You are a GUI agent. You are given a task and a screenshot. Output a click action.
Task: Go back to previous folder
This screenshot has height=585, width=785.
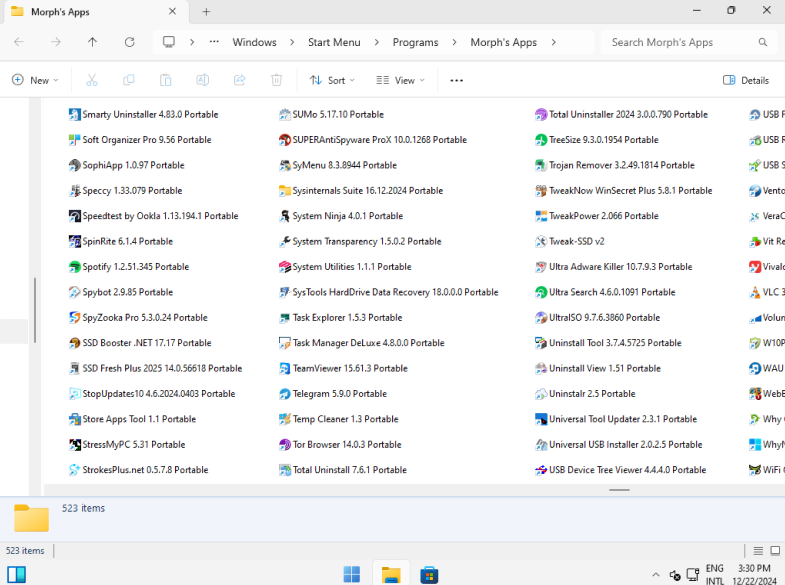point(19,42)
